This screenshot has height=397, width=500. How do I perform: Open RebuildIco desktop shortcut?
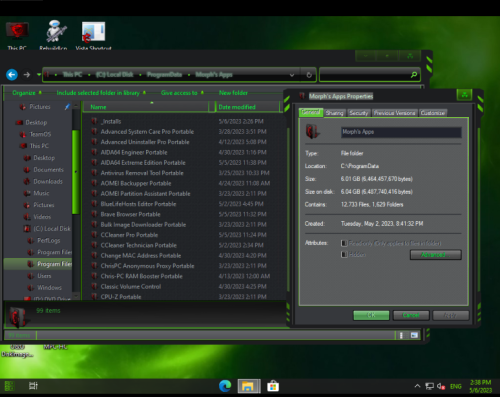click(53, 35)
